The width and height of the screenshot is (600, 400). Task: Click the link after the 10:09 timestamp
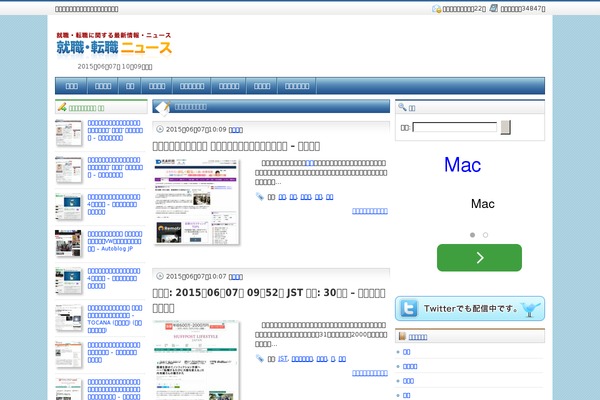click(x=236, y=130)
